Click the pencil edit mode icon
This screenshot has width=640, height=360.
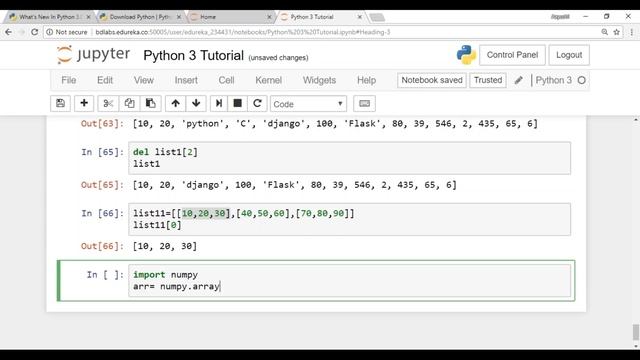[x=518, y=80]
